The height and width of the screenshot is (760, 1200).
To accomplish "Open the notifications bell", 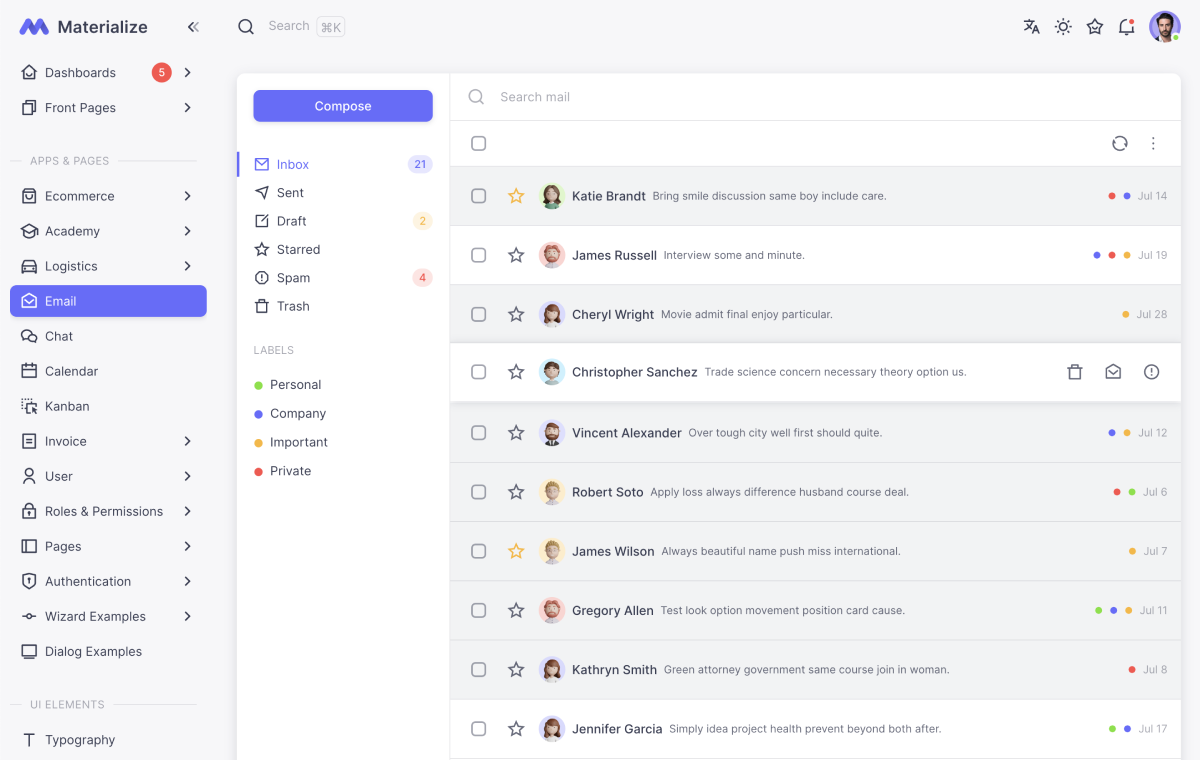I will pos(1126,26).
